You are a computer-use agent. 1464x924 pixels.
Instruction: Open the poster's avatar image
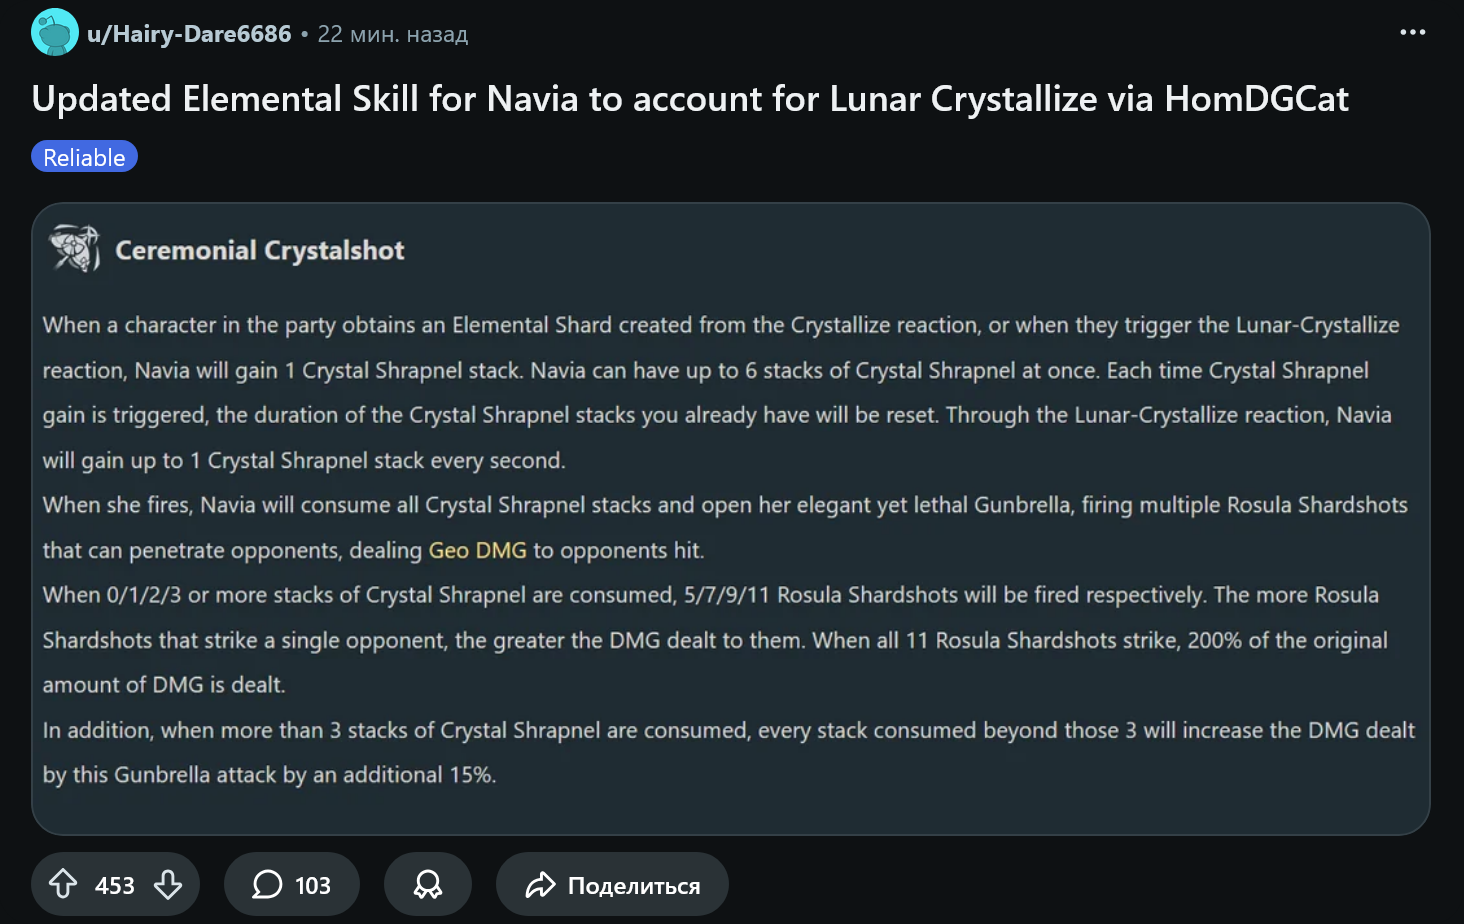(54, 33)
